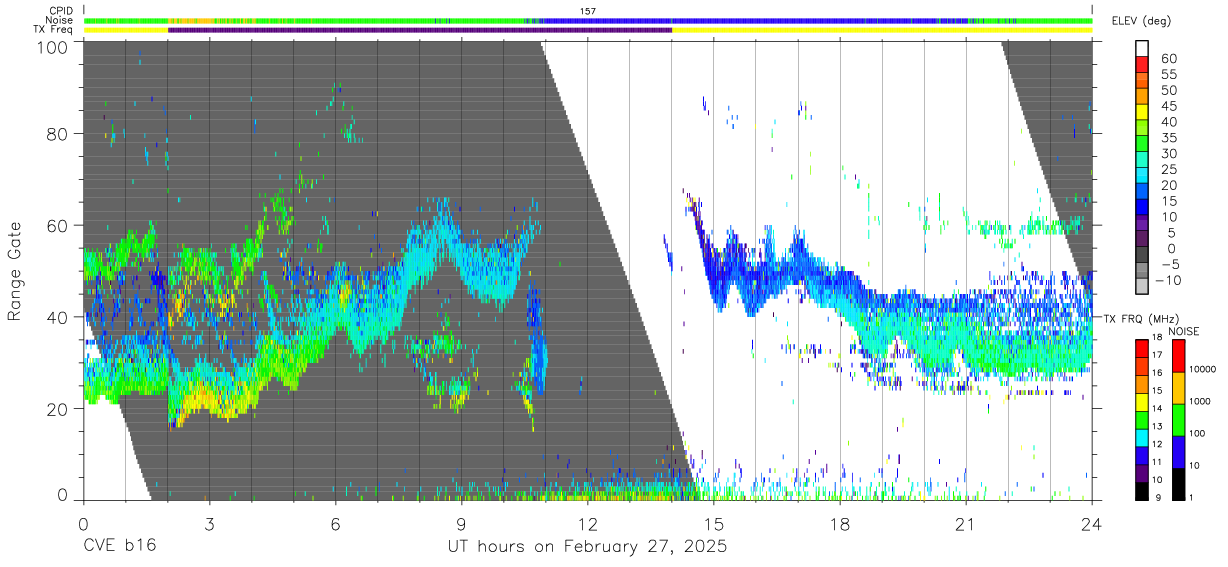This screenshot has height=567, width=1228.
Task: Click the '12' tick on TX FRQ colorbar
Action: pos(1158,443)
